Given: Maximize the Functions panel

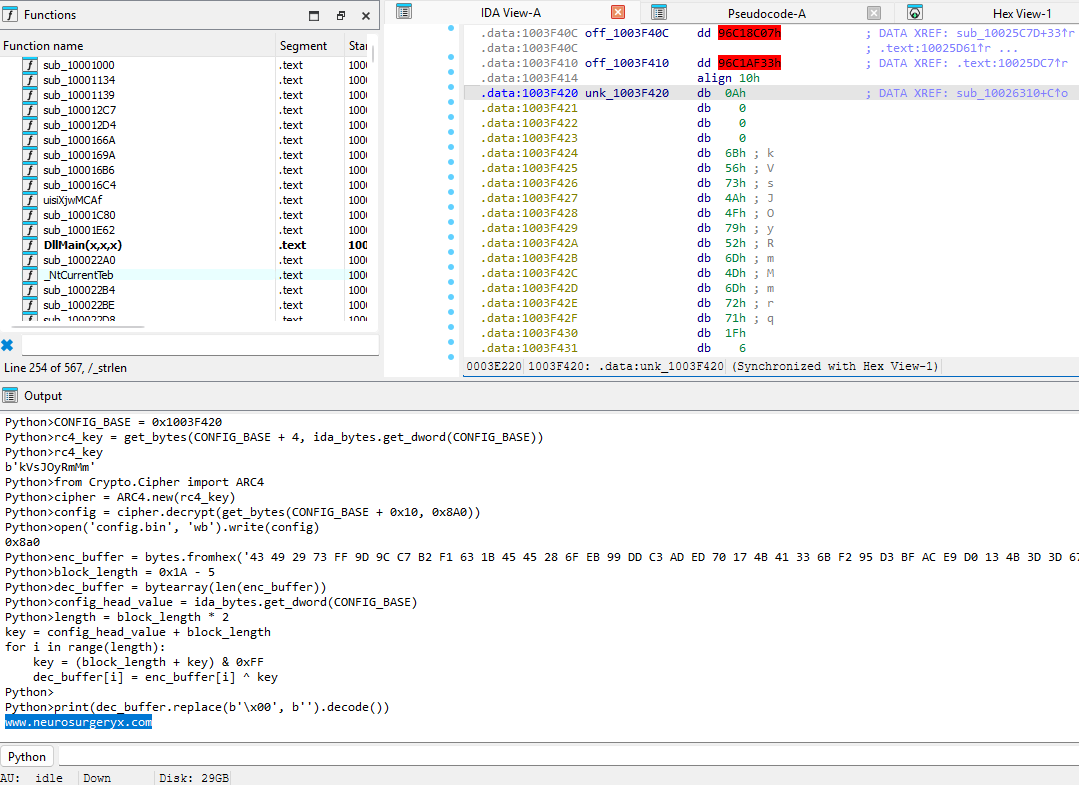Looking at the screenshot, I should tap(314, 16).
